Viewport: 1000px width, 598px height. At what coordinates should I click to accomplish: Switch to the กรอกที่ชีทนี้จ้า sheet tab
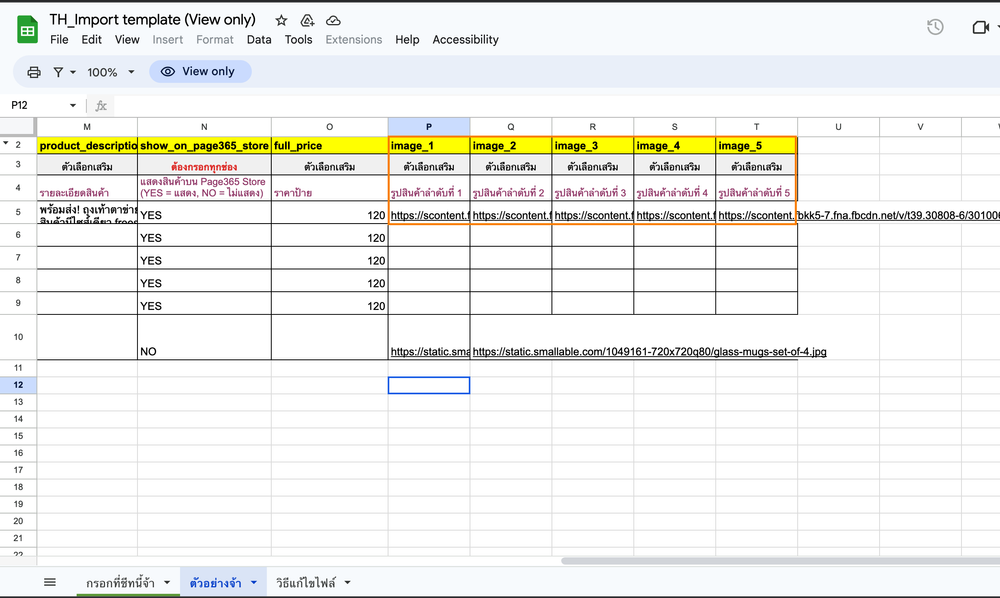pos(121,583)
